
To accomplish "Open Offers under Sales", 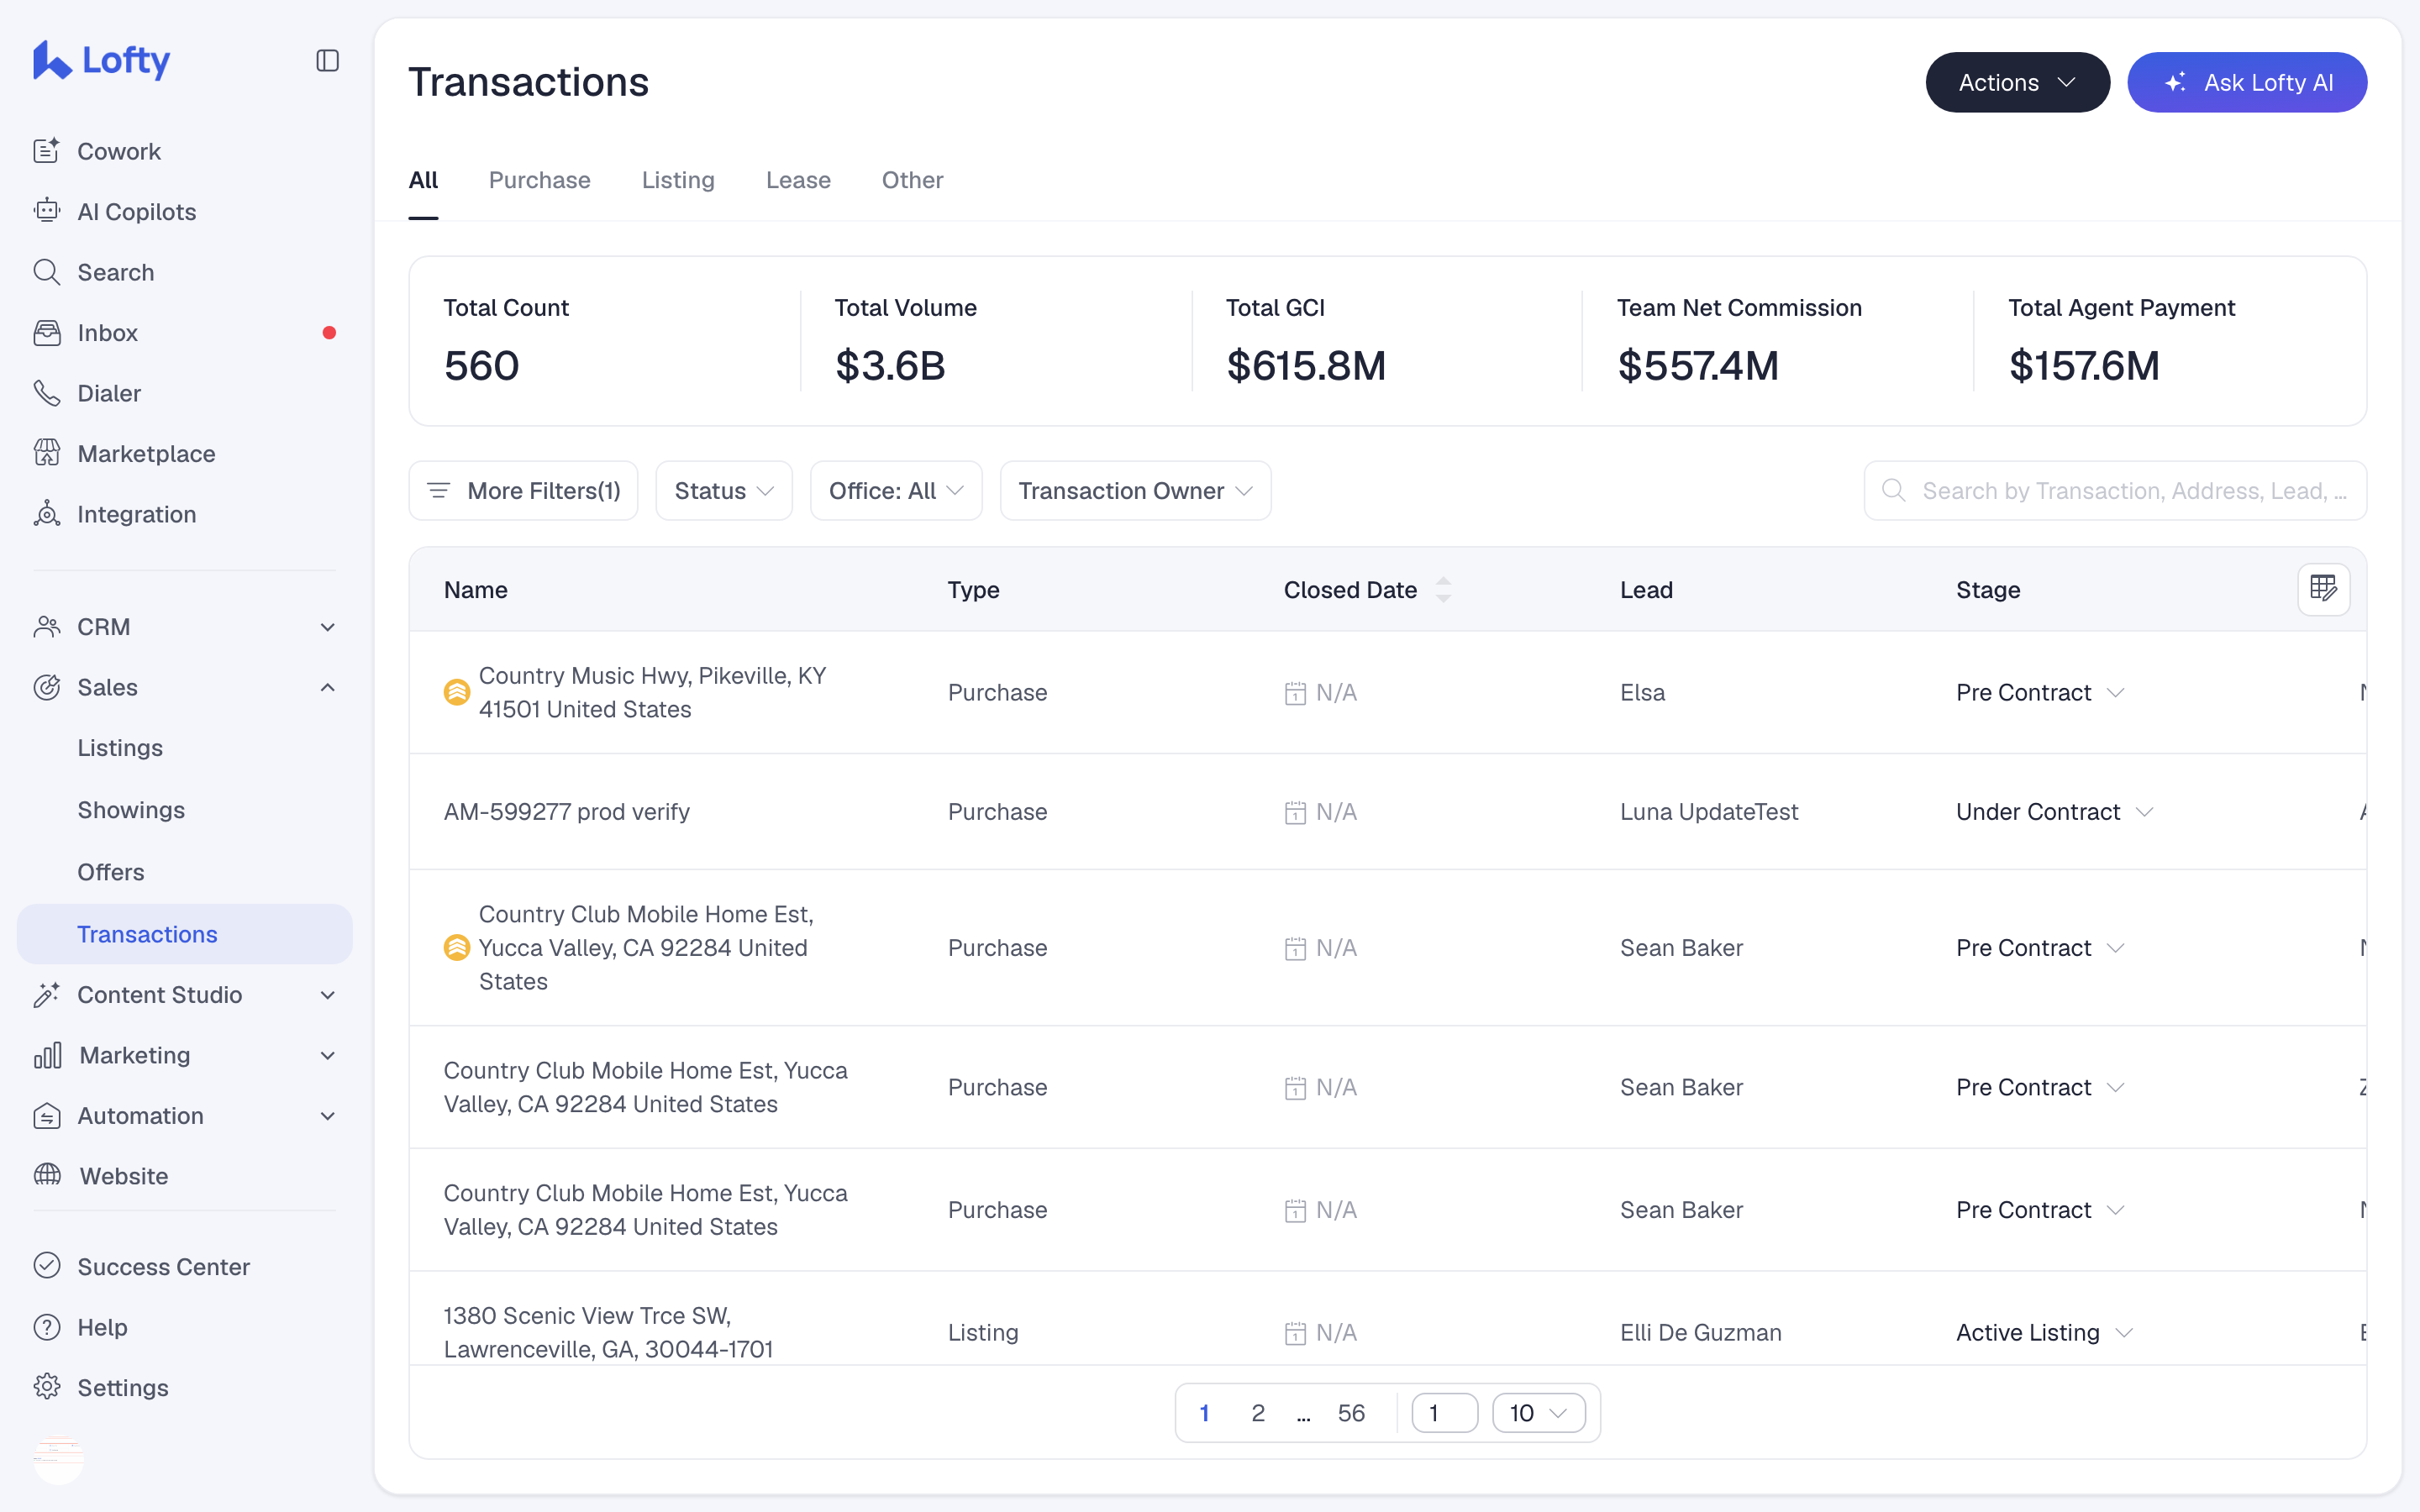I will 111,872.
